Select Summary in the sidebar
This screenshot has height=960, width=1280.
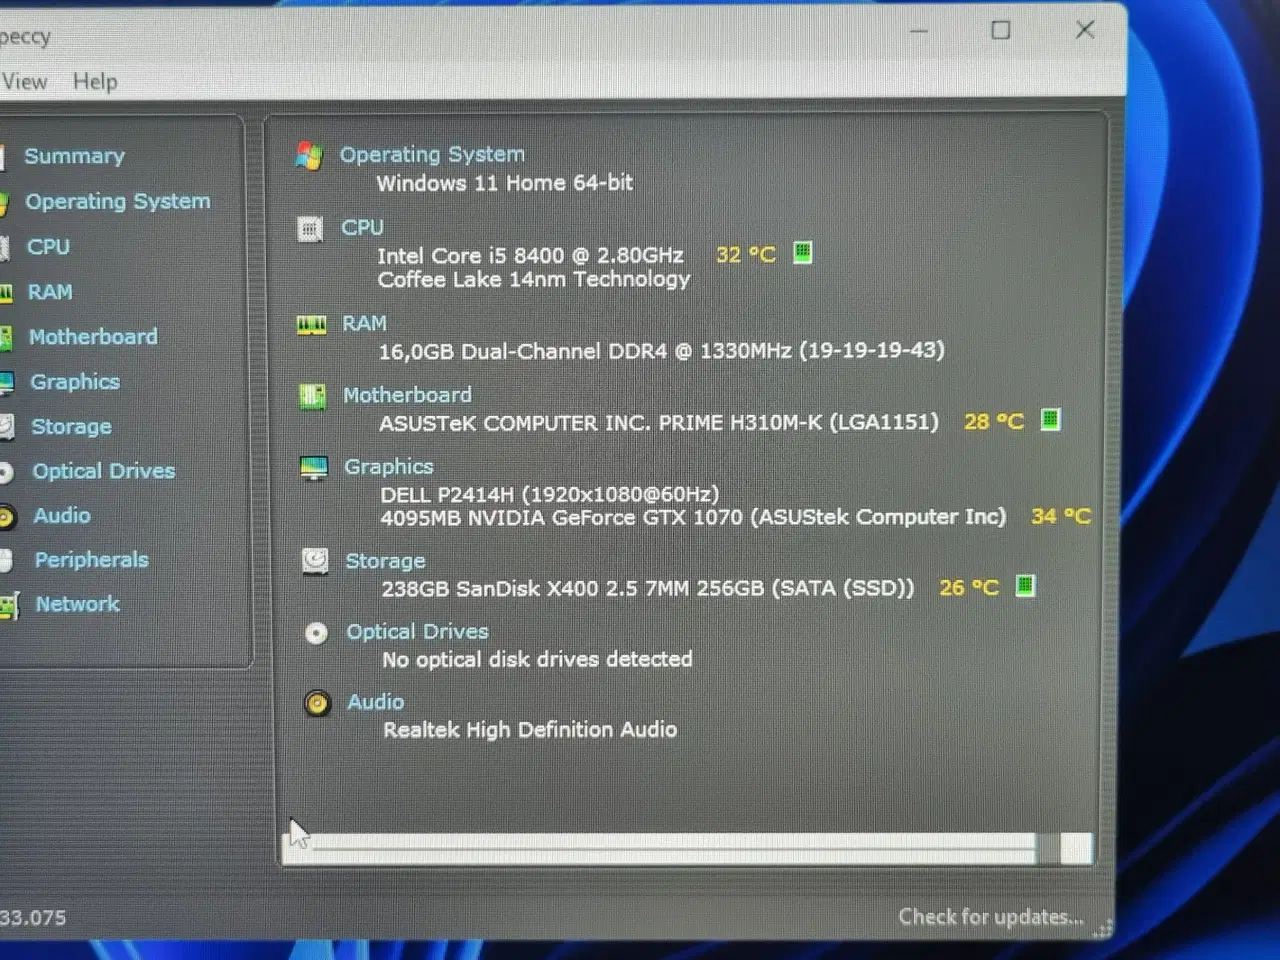click(x=74, y=156)
